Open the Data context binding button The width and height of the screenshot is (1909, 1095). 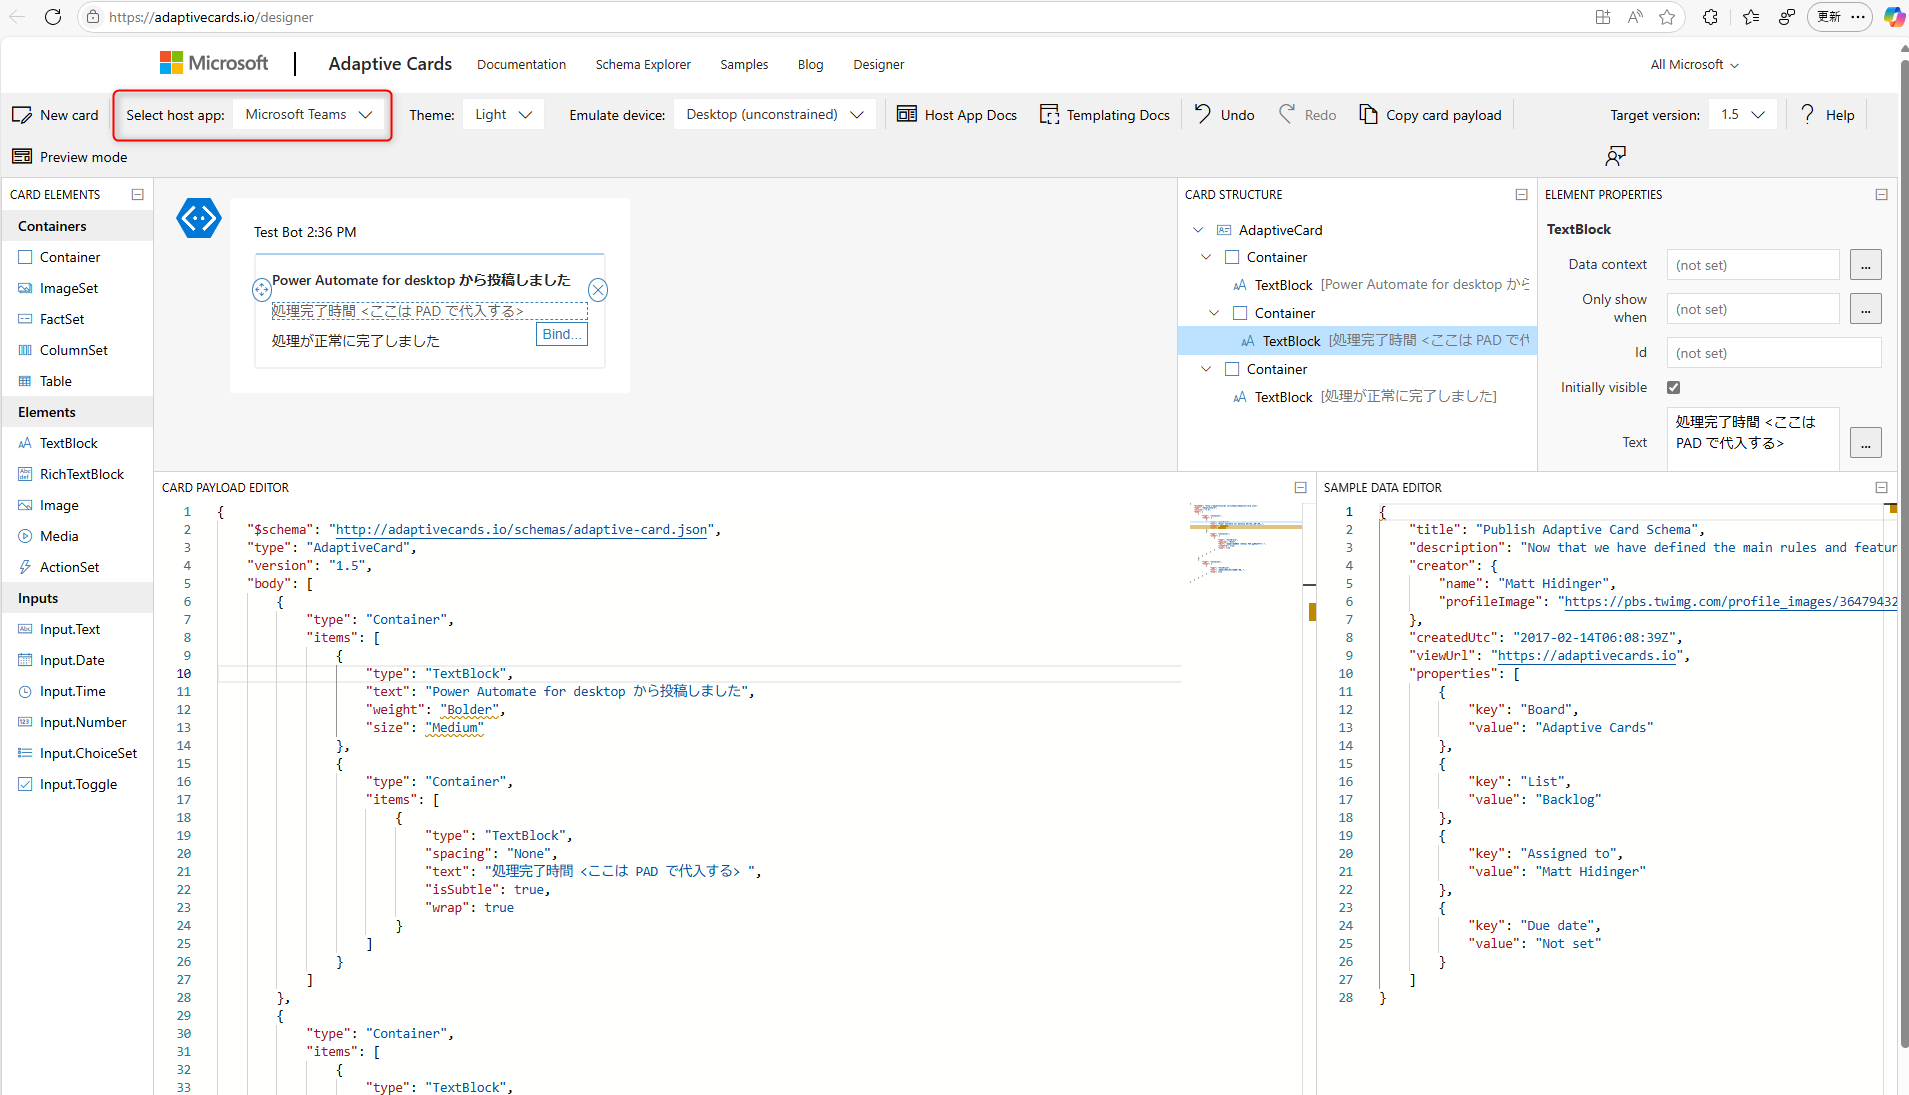click(x=1866, y=265)
